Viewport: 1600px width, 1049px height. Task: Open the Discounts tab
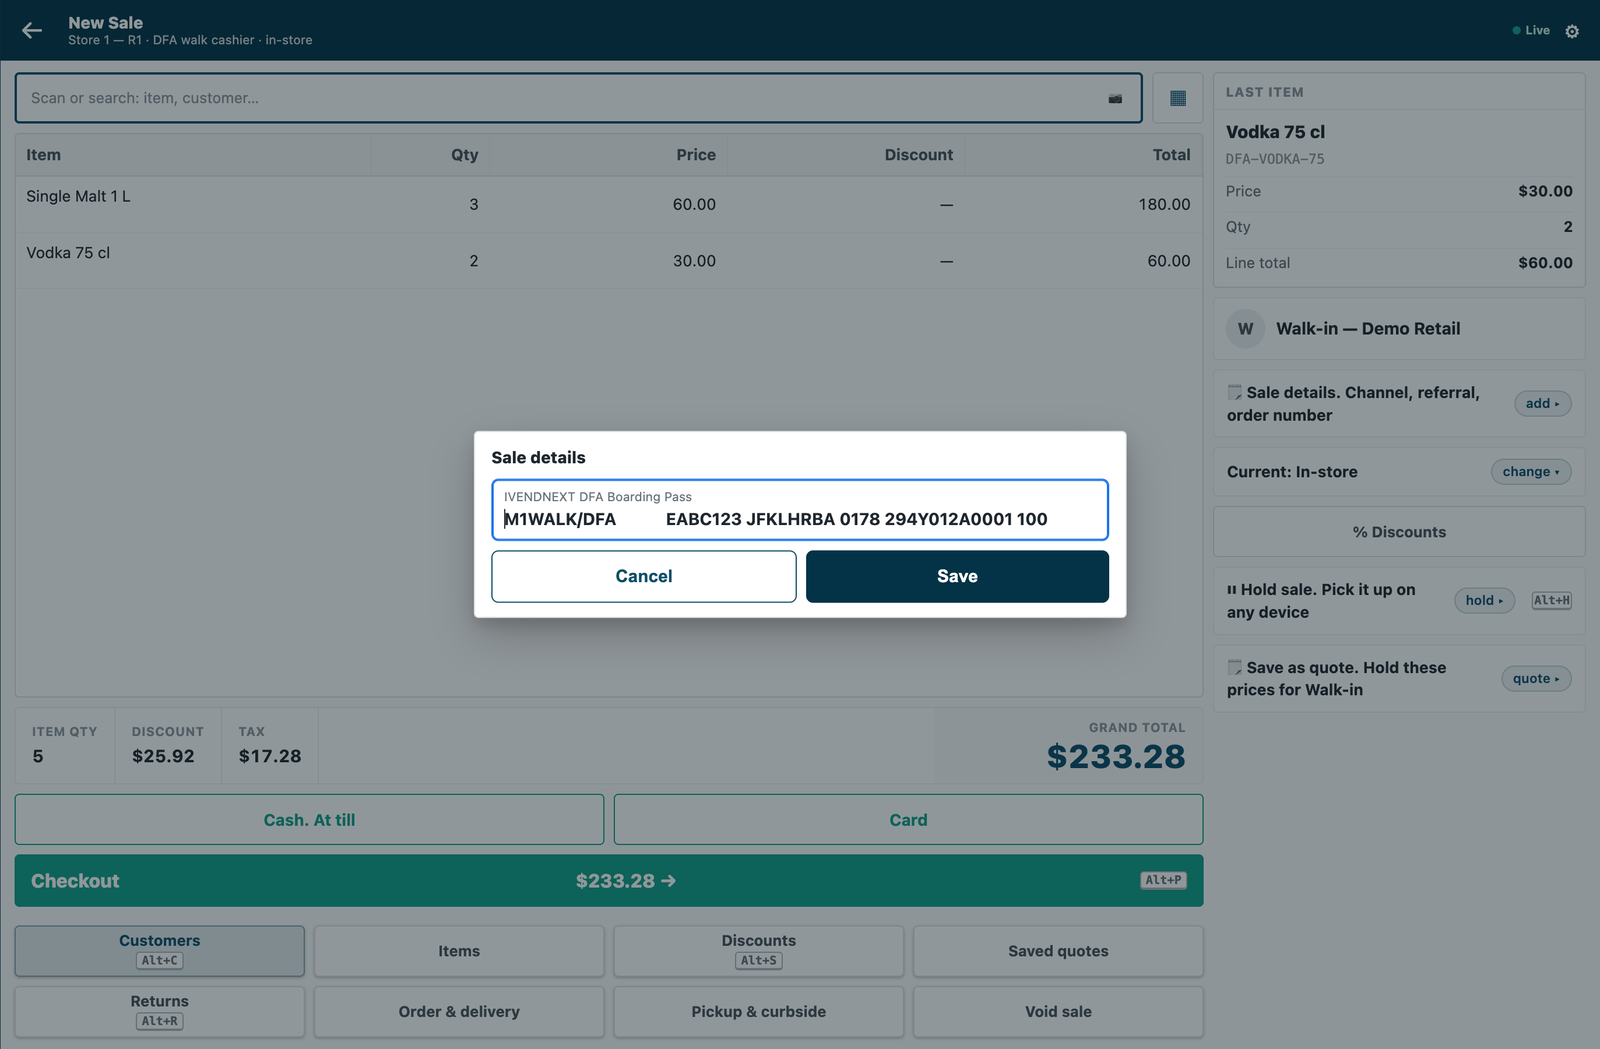pos(759,951)
